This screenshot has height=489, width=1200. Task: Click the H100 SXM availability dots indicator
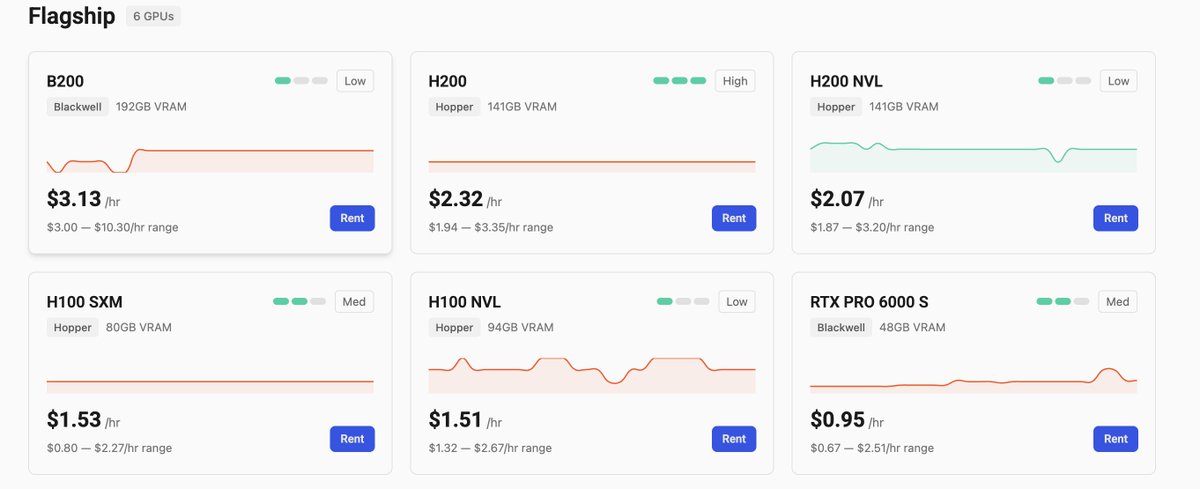[x=299, y=301]
